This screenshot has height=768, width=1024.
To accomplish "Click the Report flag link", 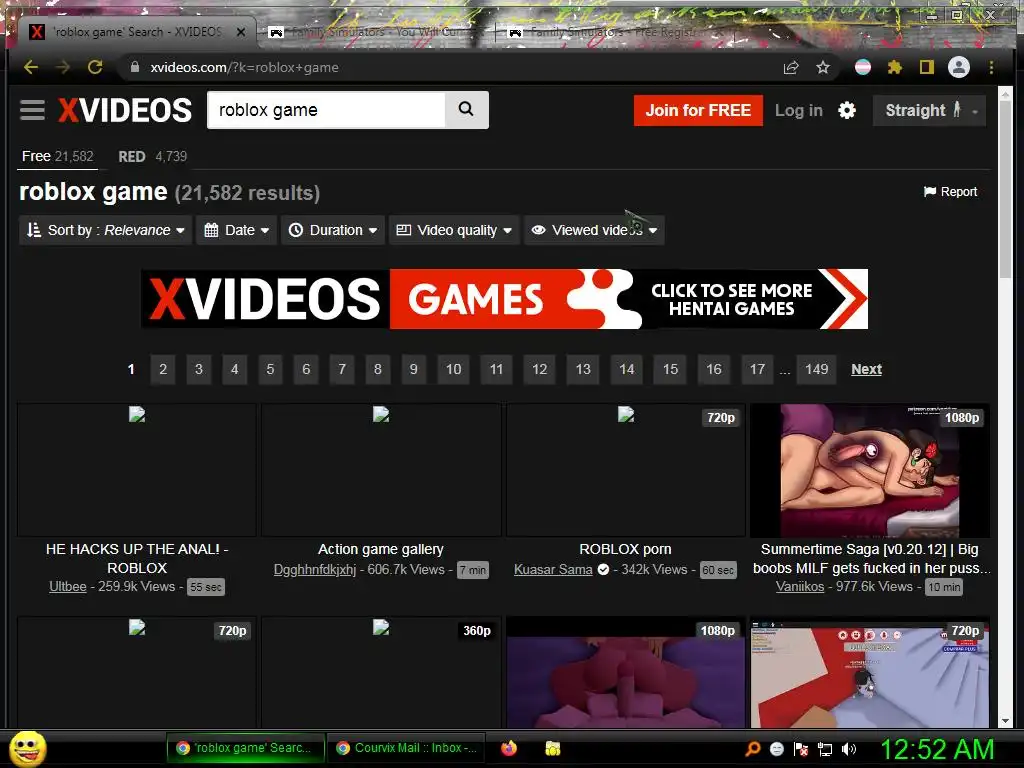I will click(x=950, y=191).
